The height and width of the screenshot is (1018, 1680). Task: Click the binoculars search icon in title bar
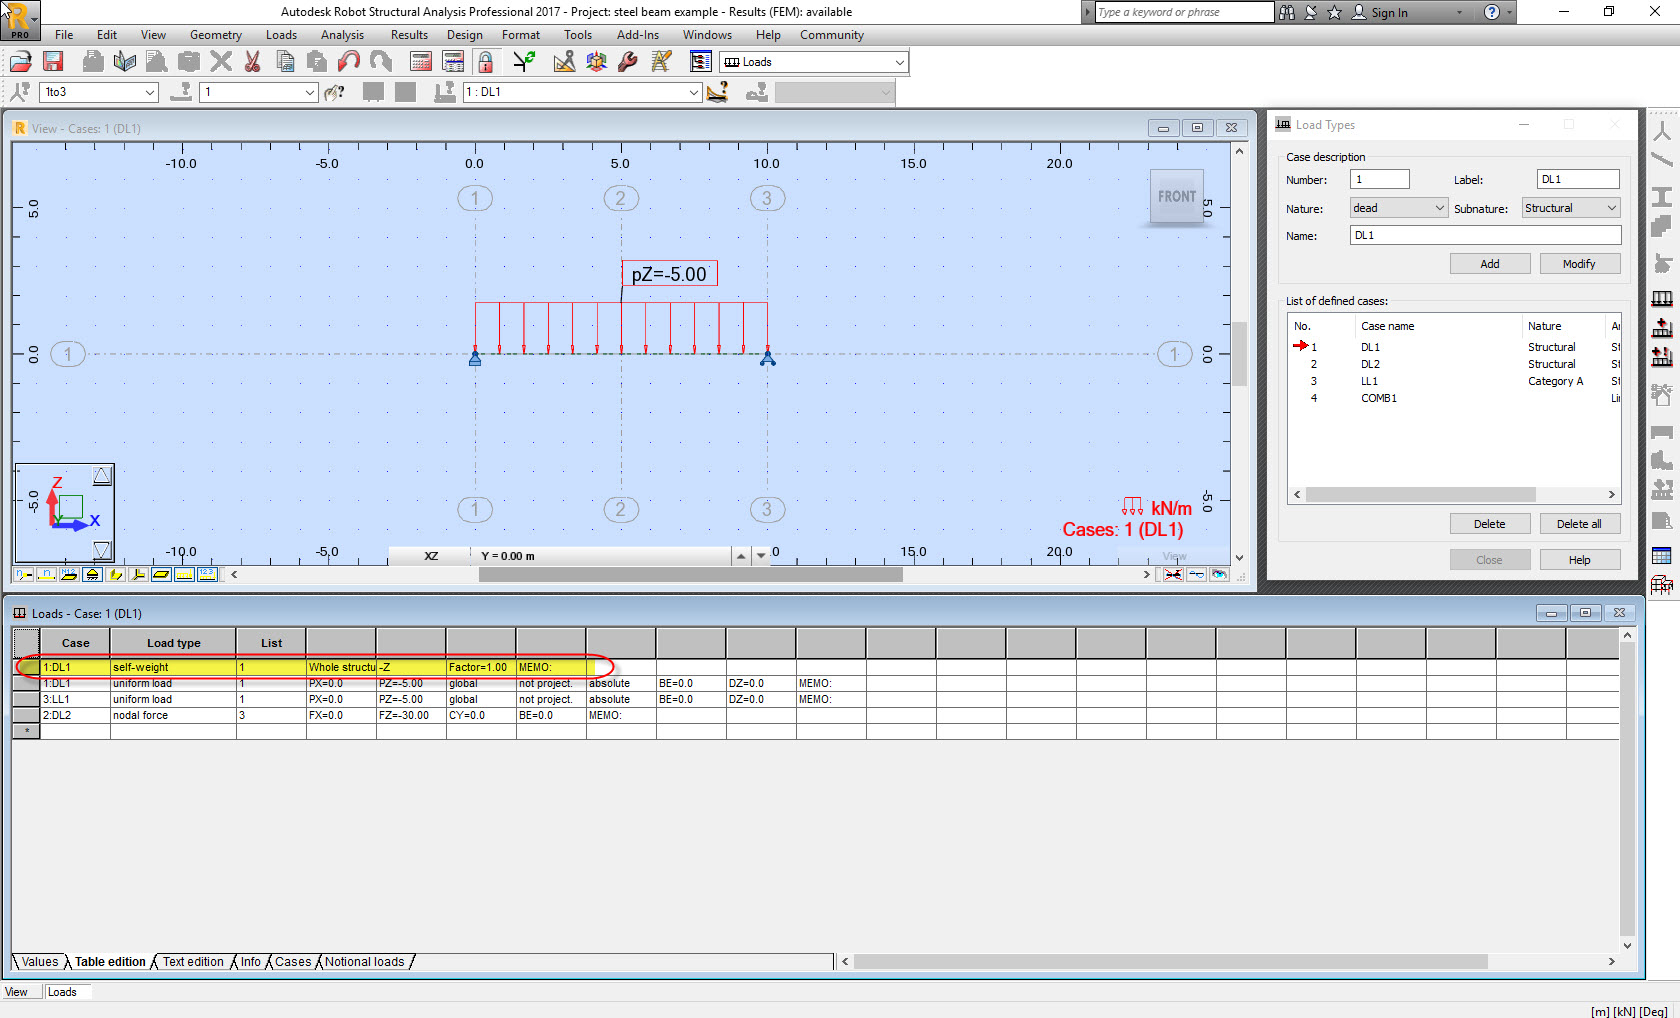(x=1287, y=12)
